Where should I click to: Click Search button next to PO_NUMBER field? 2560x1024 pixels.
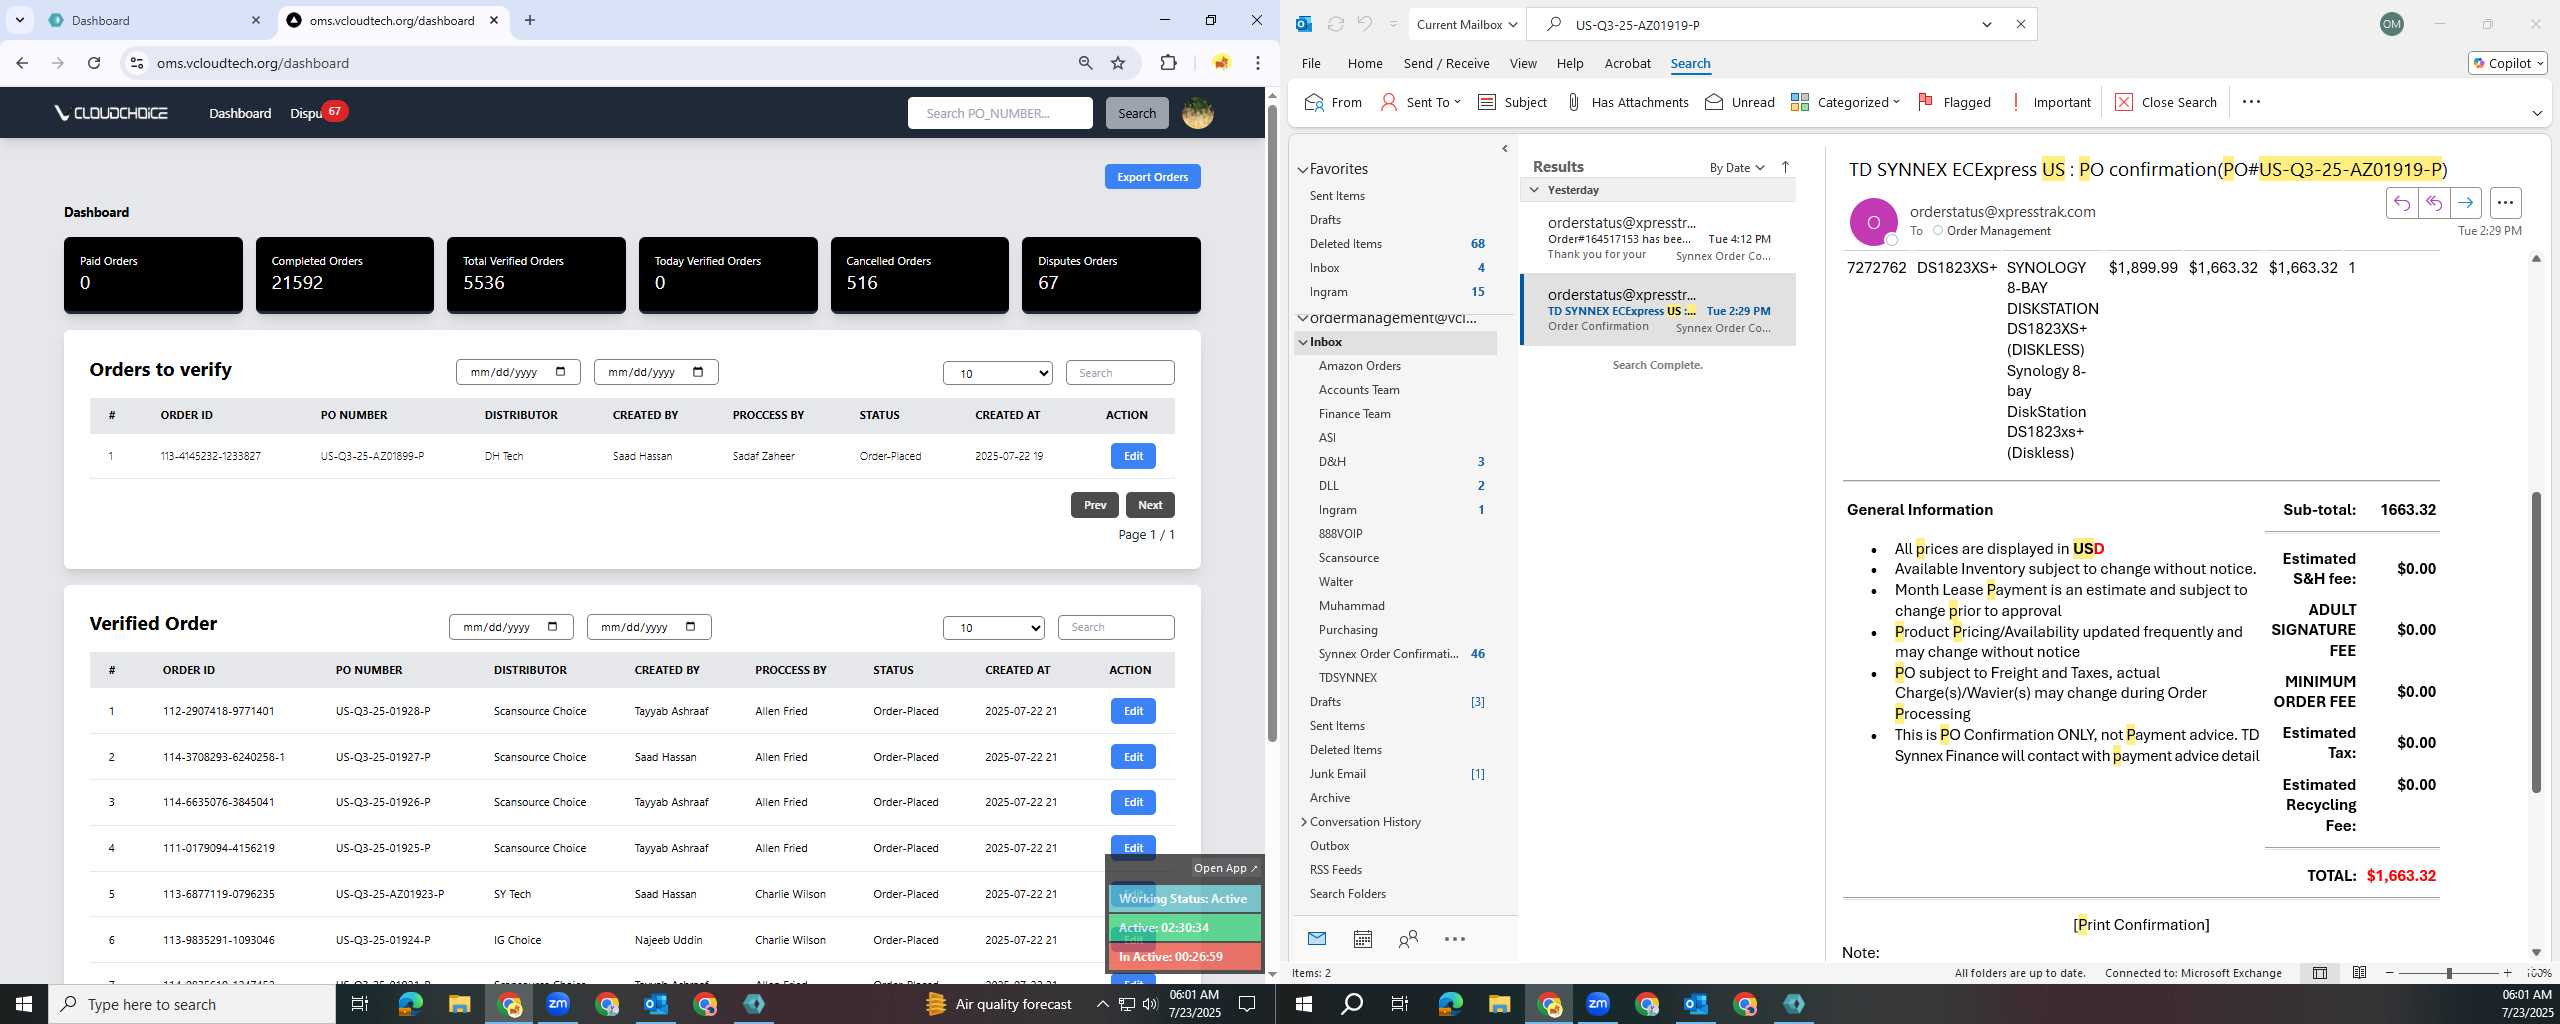pyautogui.click(x=1136, y=113)
